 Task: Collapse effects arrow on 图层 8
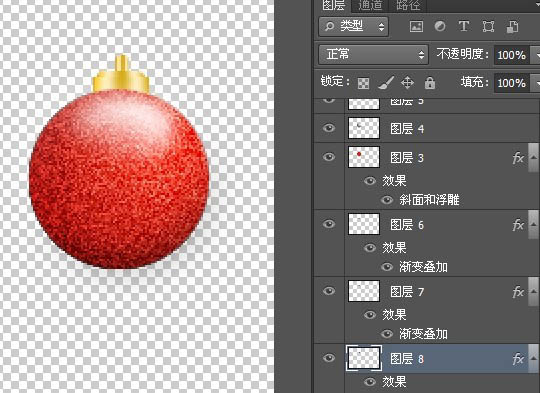pos(533,359)
